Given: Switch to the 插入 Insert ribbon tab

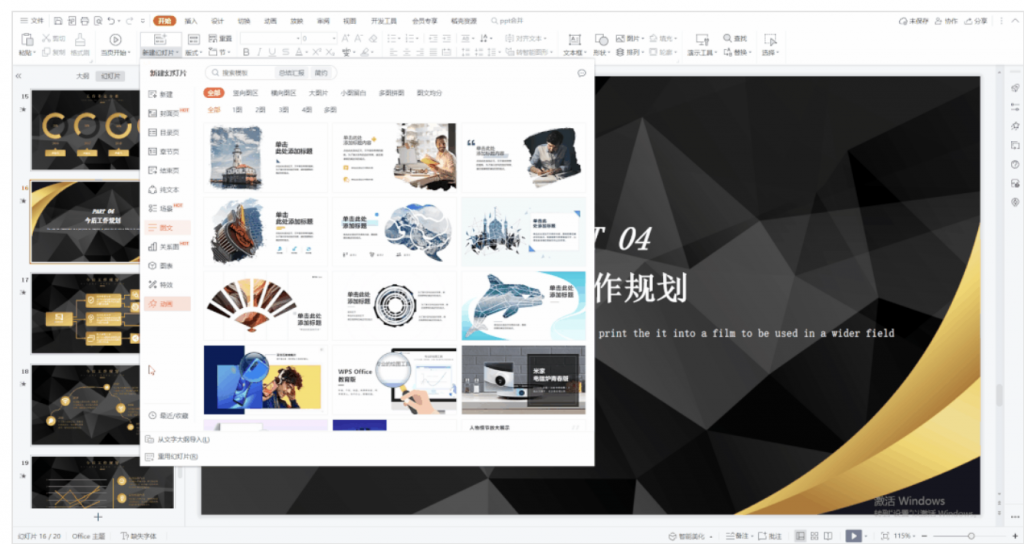Looking at the screenshot, I should [x=191, y=21].
